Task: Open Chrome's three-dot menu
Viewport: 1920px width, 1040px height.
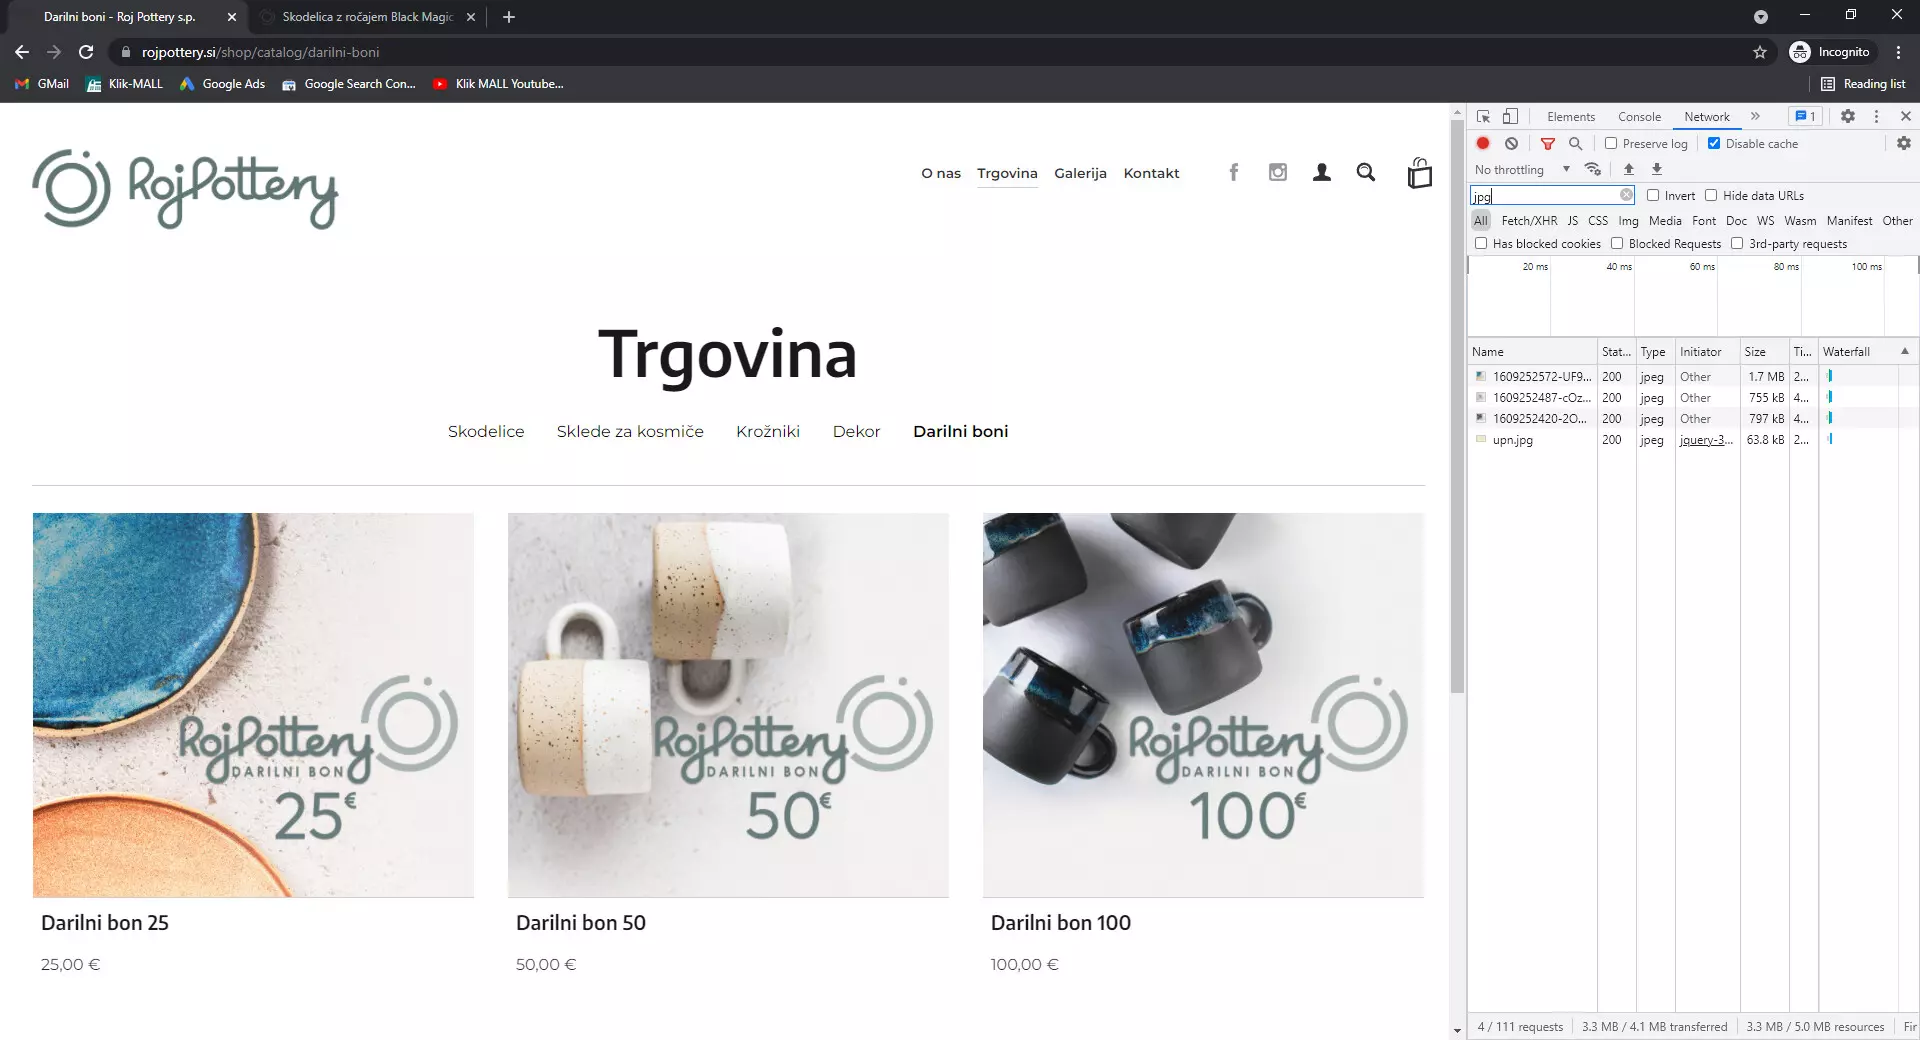Action: click(x=1898, y=52)
